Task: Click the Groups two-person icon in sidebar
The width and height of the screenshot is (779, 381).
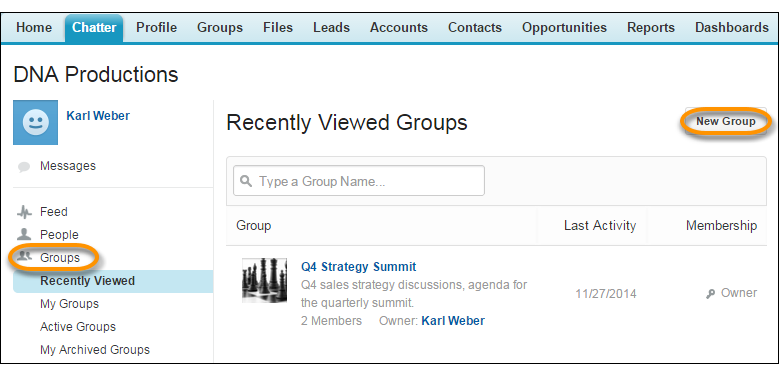Action: click(24, 257)
